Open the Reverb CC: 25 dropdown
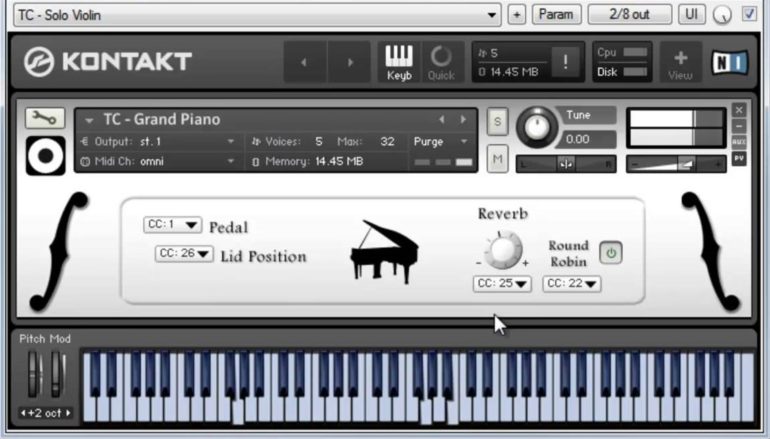Screen dimensions: 770x439 pos(501,284)
